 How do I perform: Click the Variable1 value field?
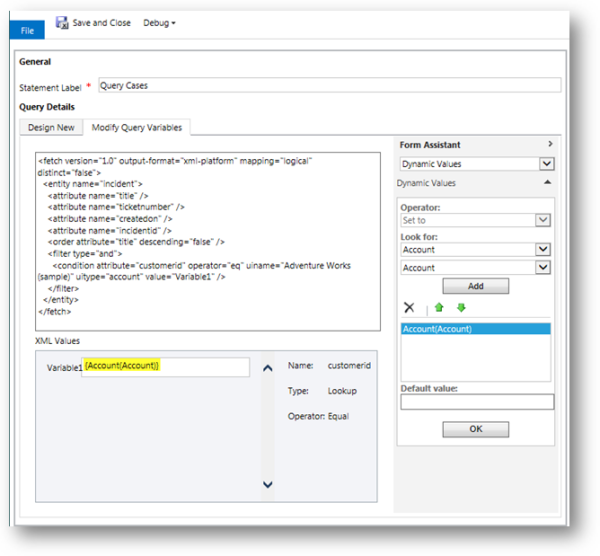[165, 367]
